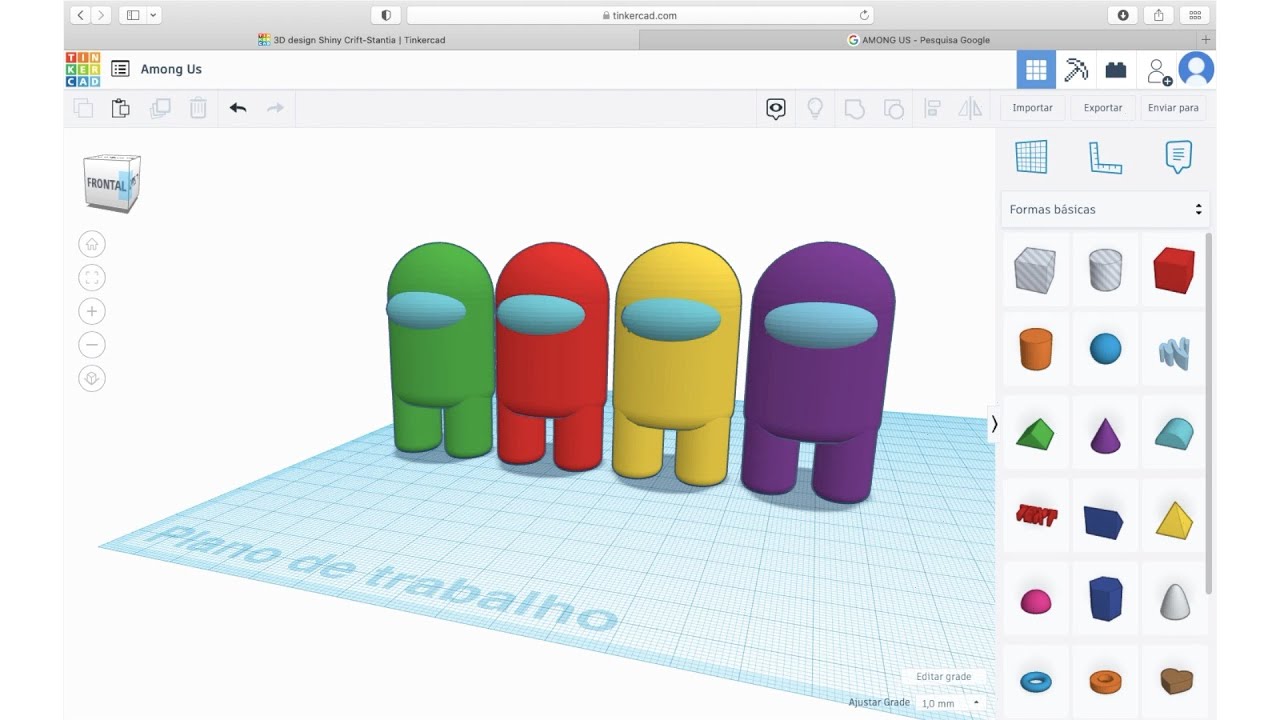This screenshot has height=720, width=1280.
Task: Open the Bricks mode
Action: pos(1116,70)
